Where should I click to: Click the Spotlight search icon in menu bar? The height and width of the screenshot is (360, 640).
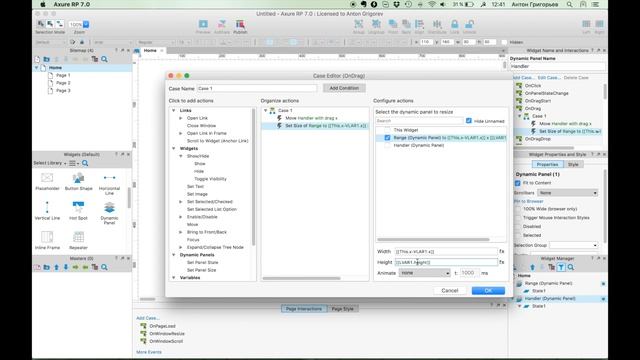(569, 4)
